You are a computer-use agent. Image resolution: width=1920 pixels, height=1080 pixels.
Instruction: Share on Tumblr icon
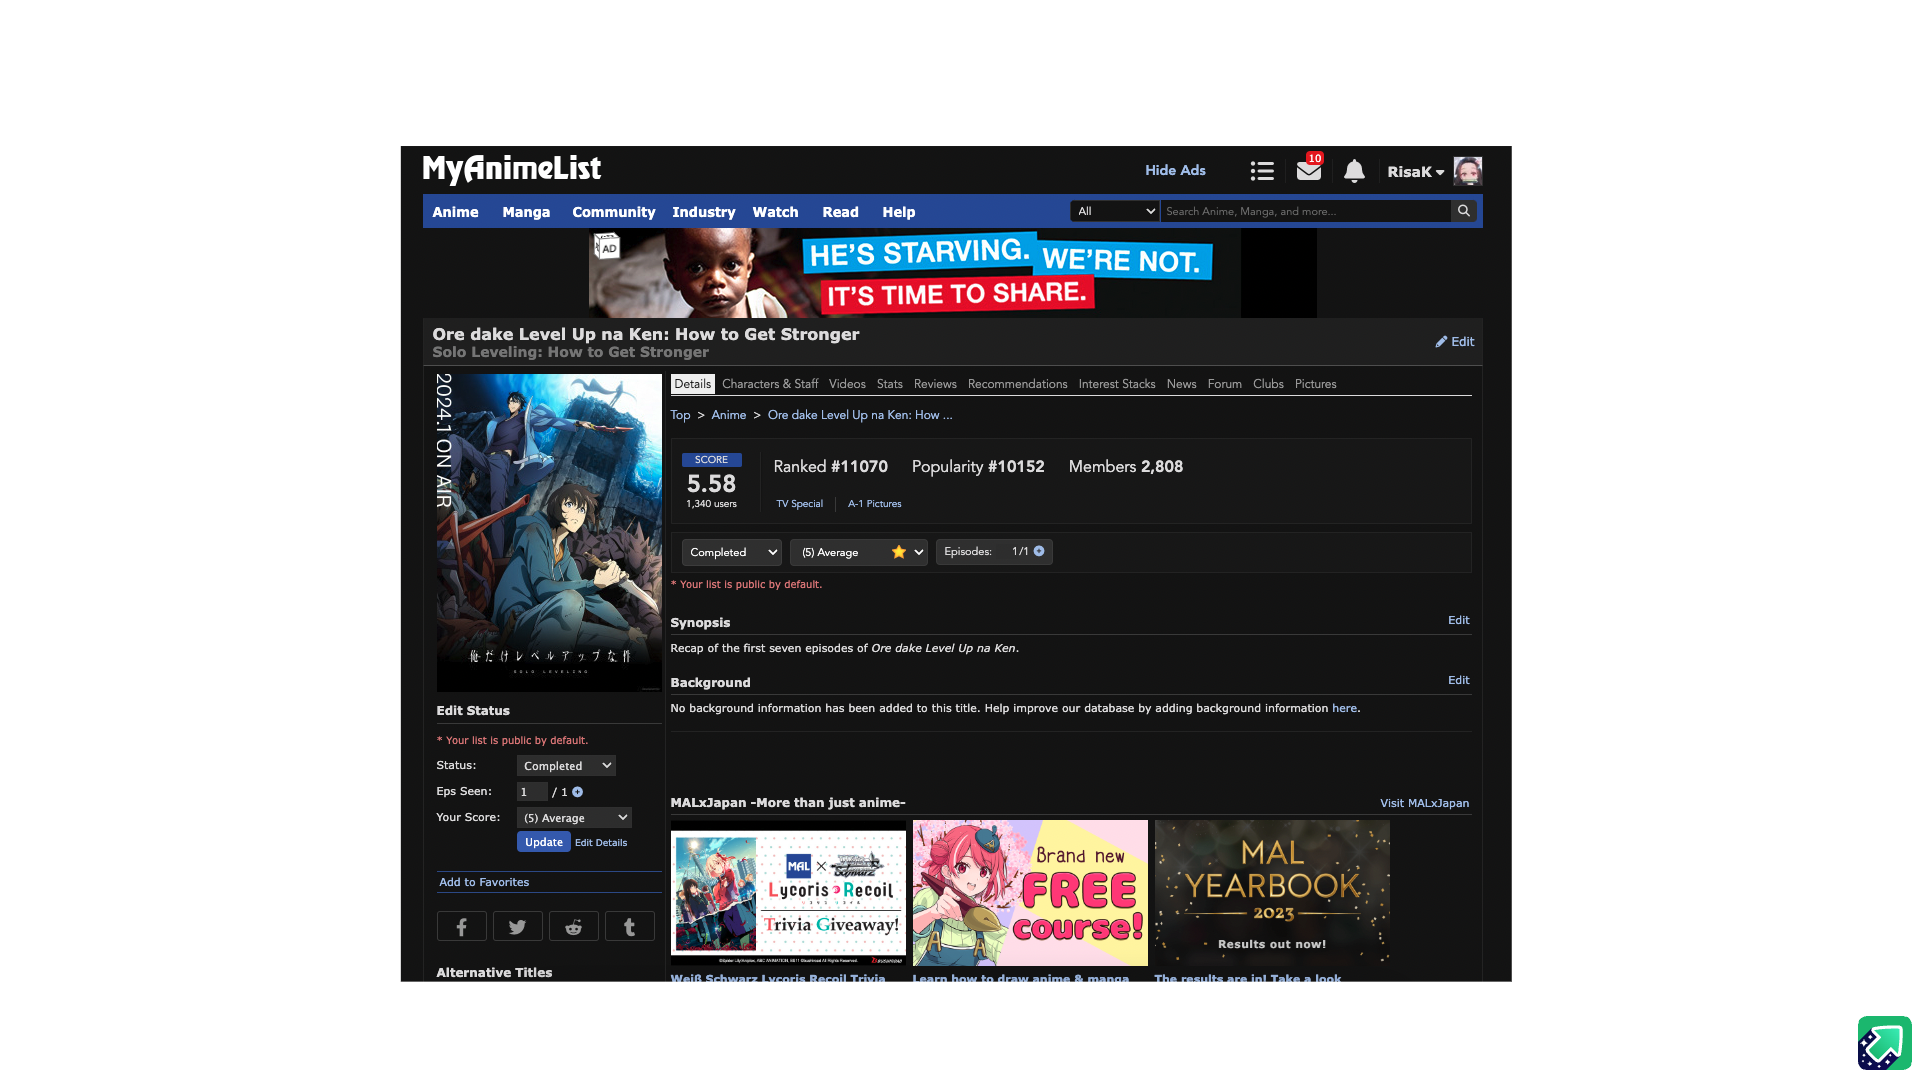click(x=629, y=927)
